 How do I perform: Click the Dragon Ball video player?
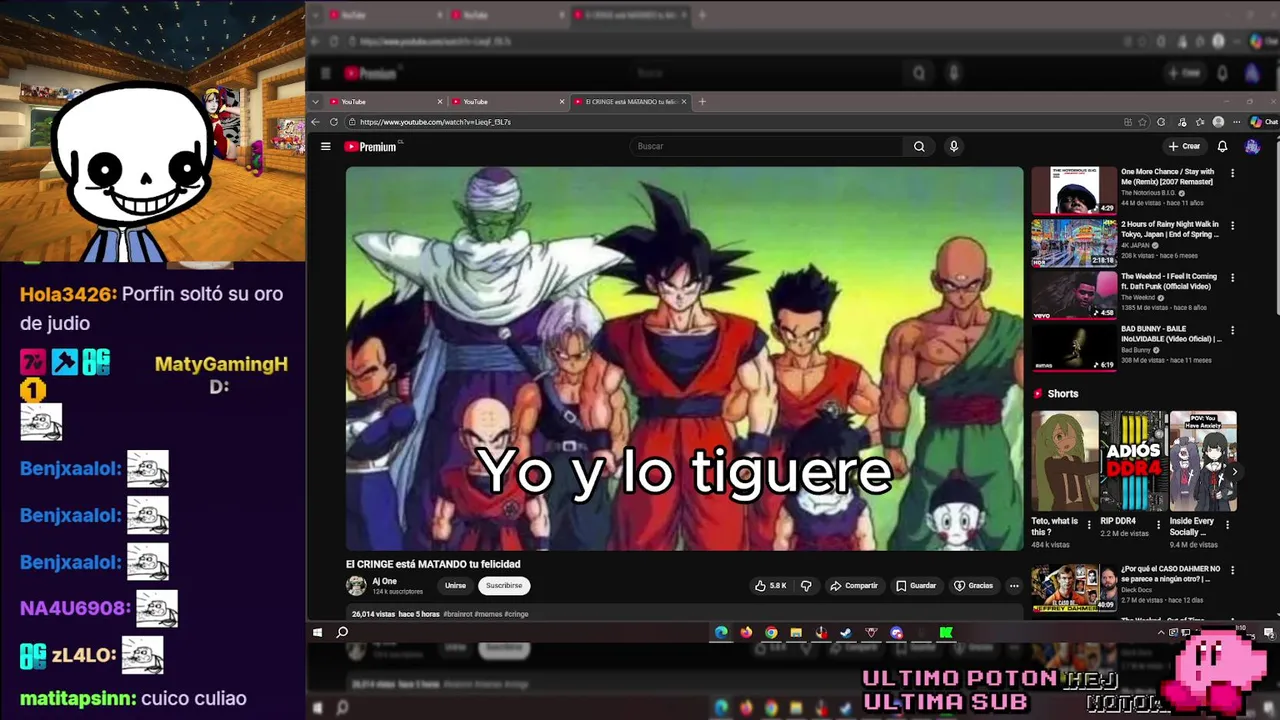(x=684, y=358)
